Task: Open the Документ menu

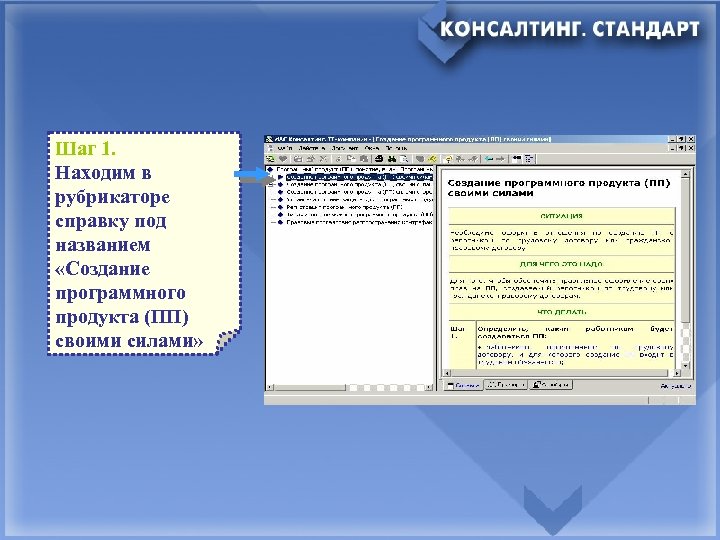Action: tap(344, 148)
